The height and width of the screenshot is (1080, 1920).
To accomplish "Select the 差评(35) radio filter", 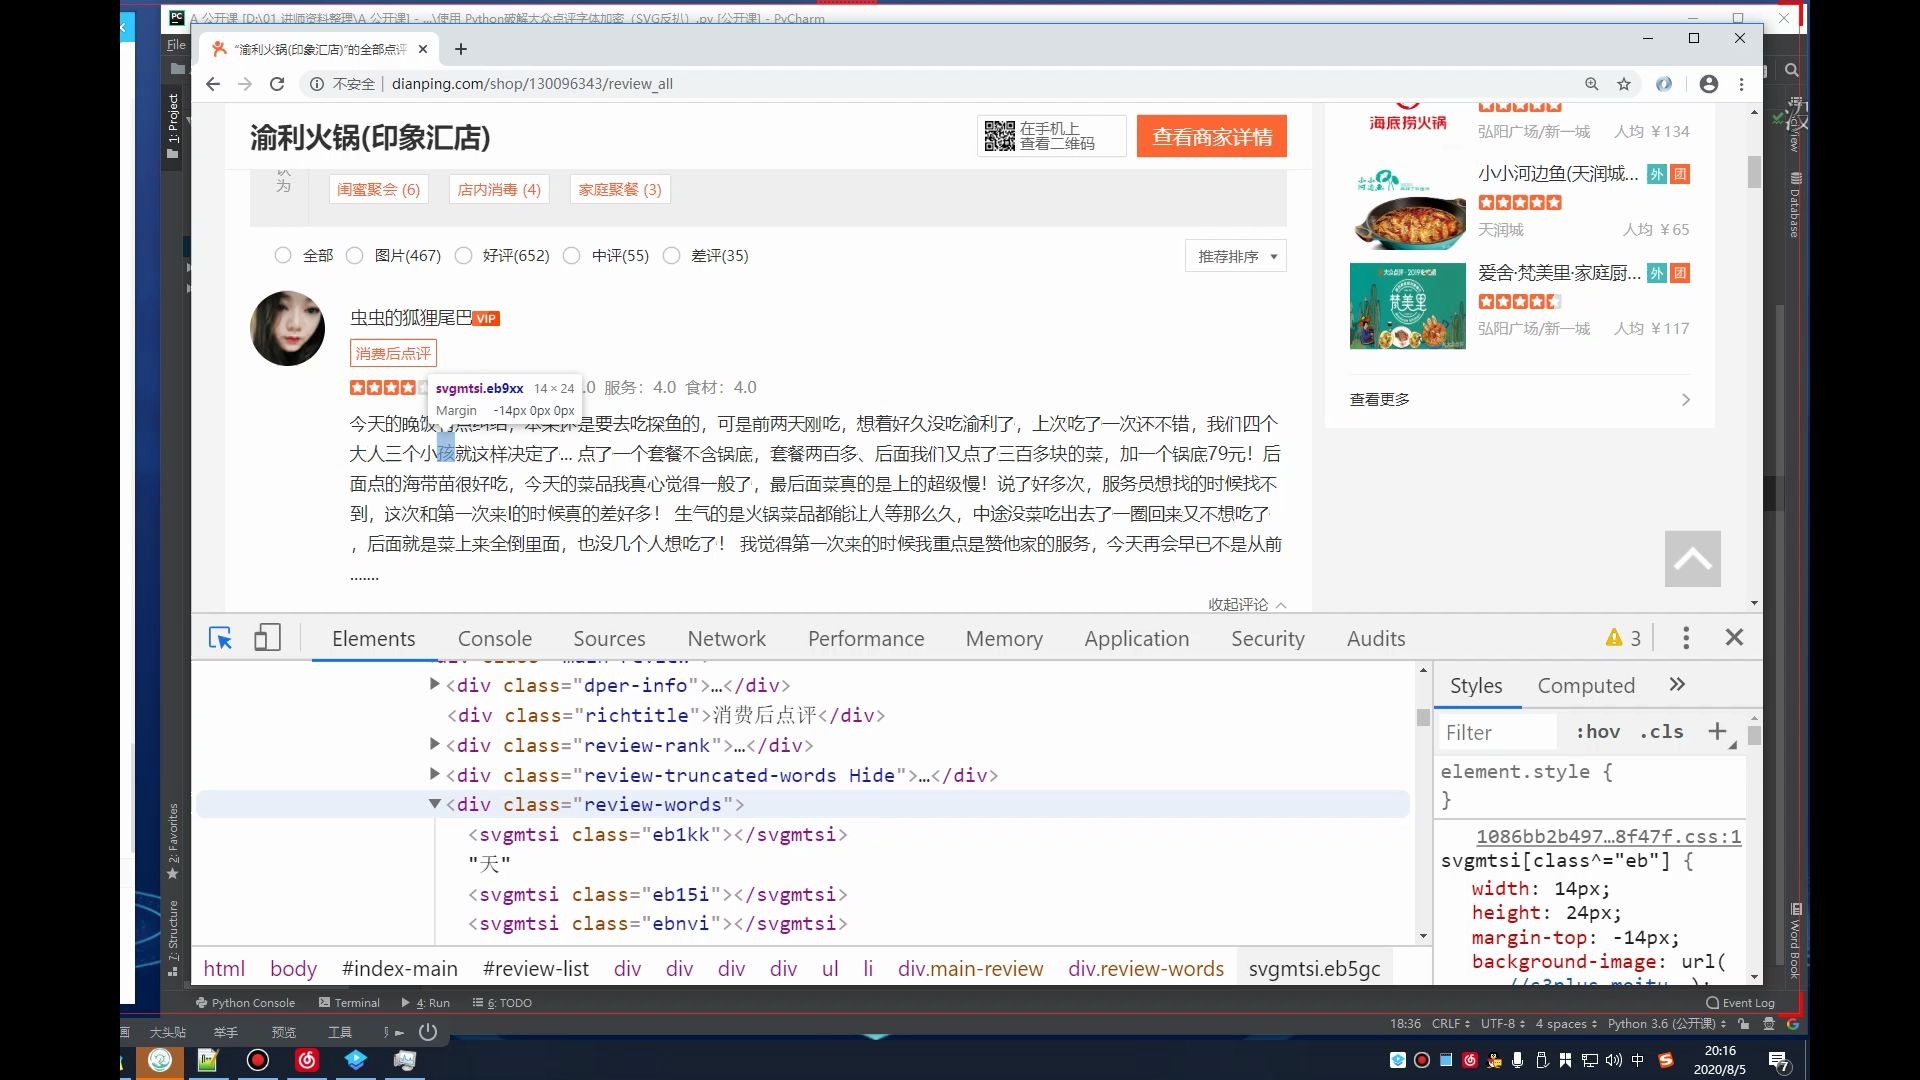I will click(671, 256).
